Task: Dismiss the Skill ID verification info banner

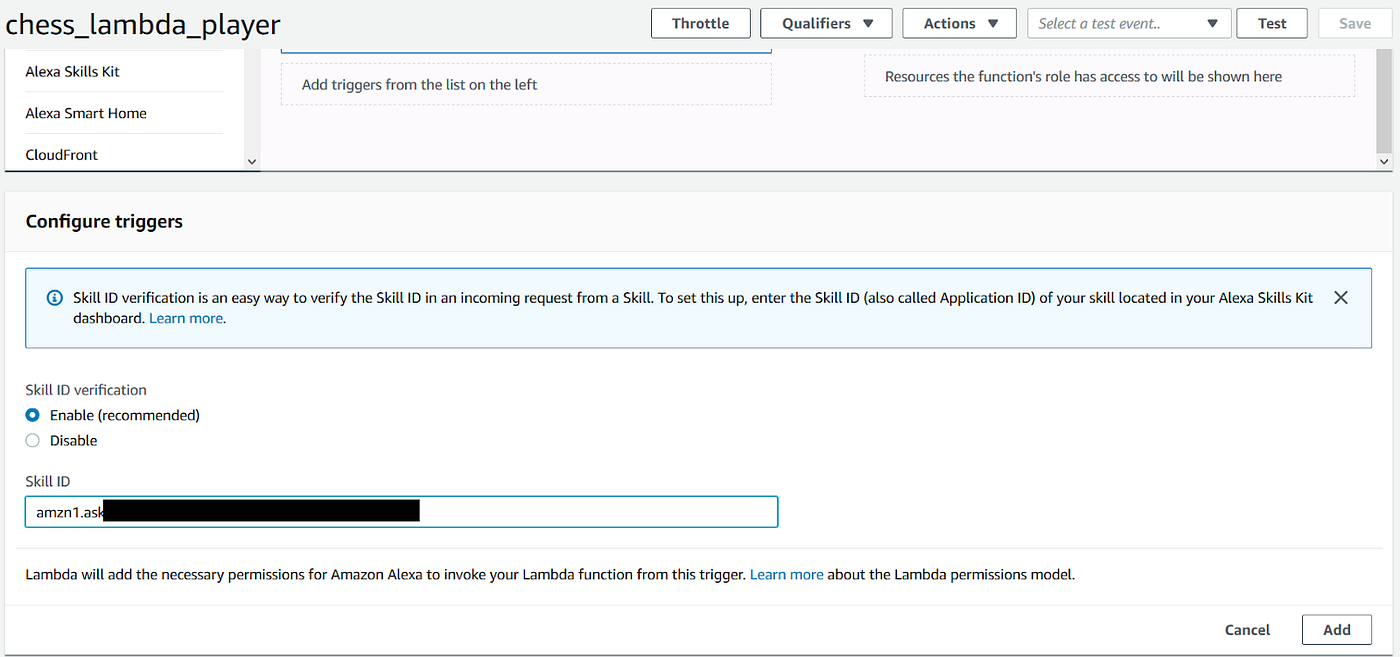Action: pos(1341,298)
